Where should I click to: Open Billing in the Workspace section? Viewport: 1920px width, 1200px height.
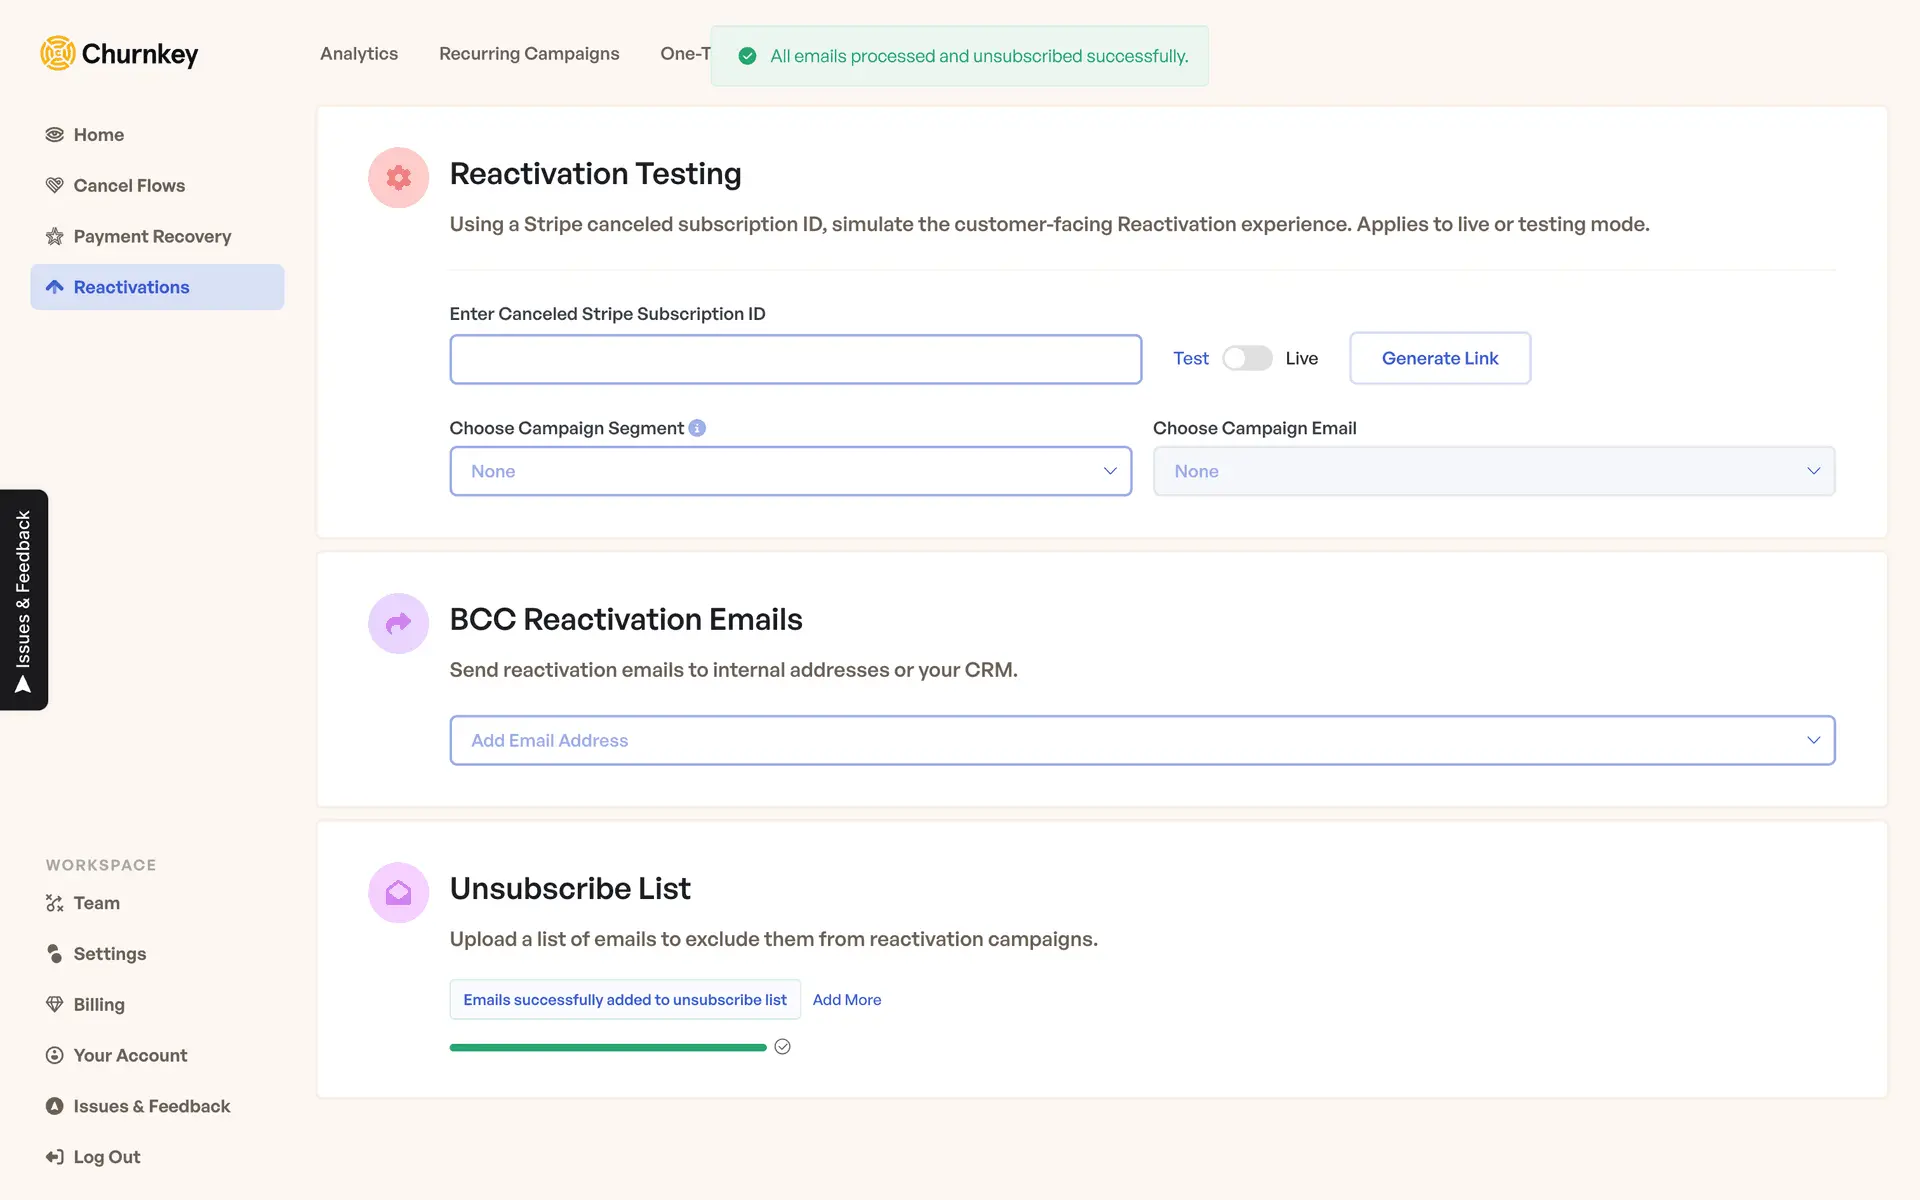tap(99, 1004)
